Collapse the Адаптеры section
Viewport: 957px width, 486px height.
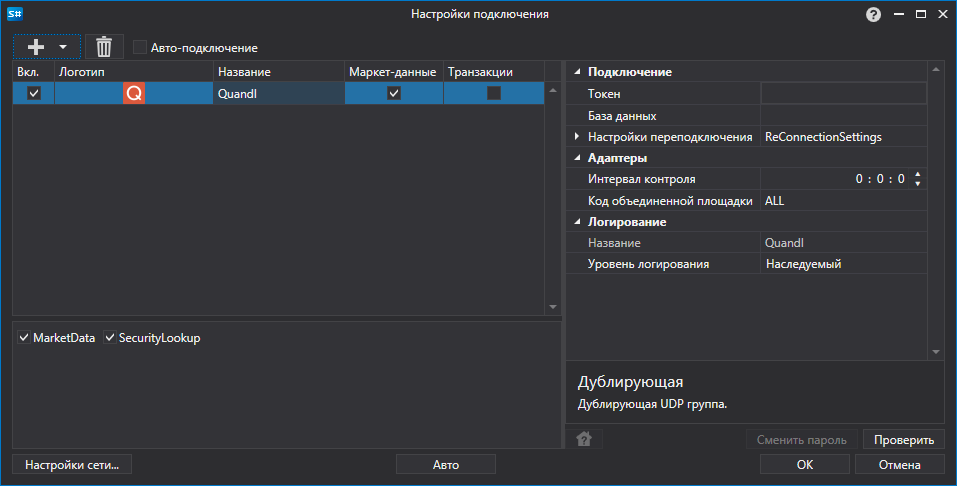click(577, 158)
